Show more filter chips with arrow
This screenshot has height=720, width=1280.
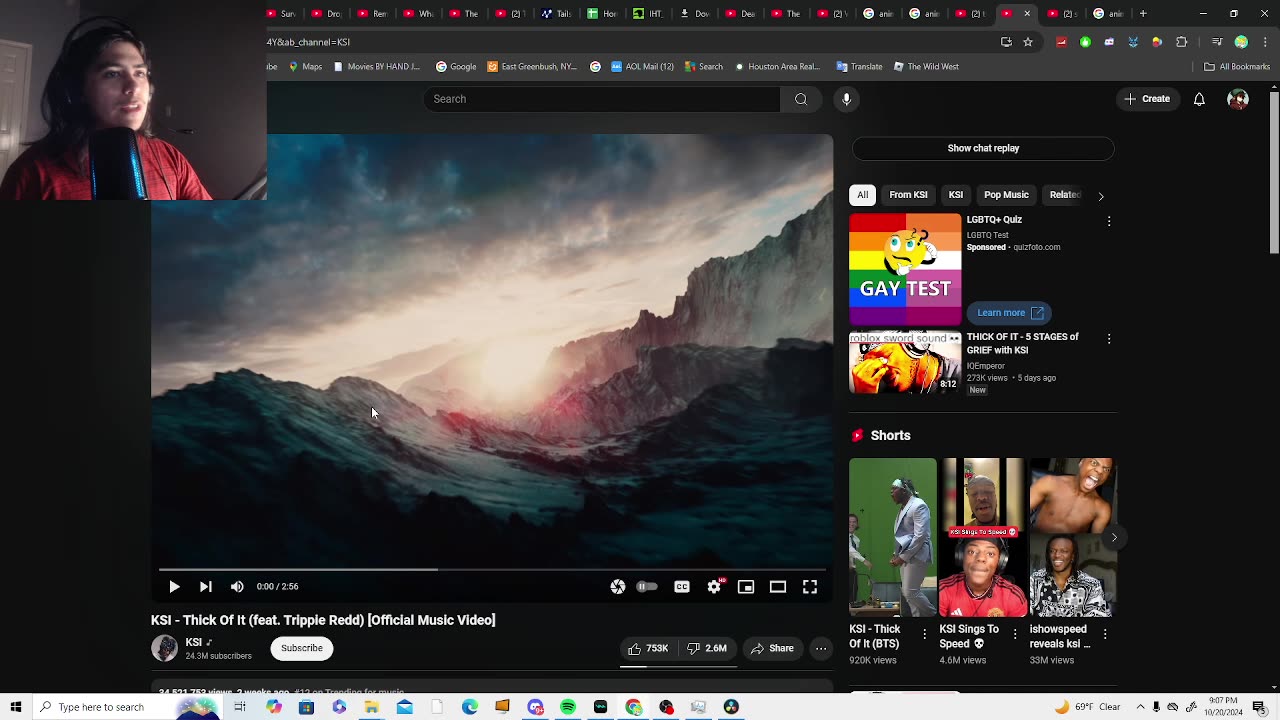coord(1101,196)
